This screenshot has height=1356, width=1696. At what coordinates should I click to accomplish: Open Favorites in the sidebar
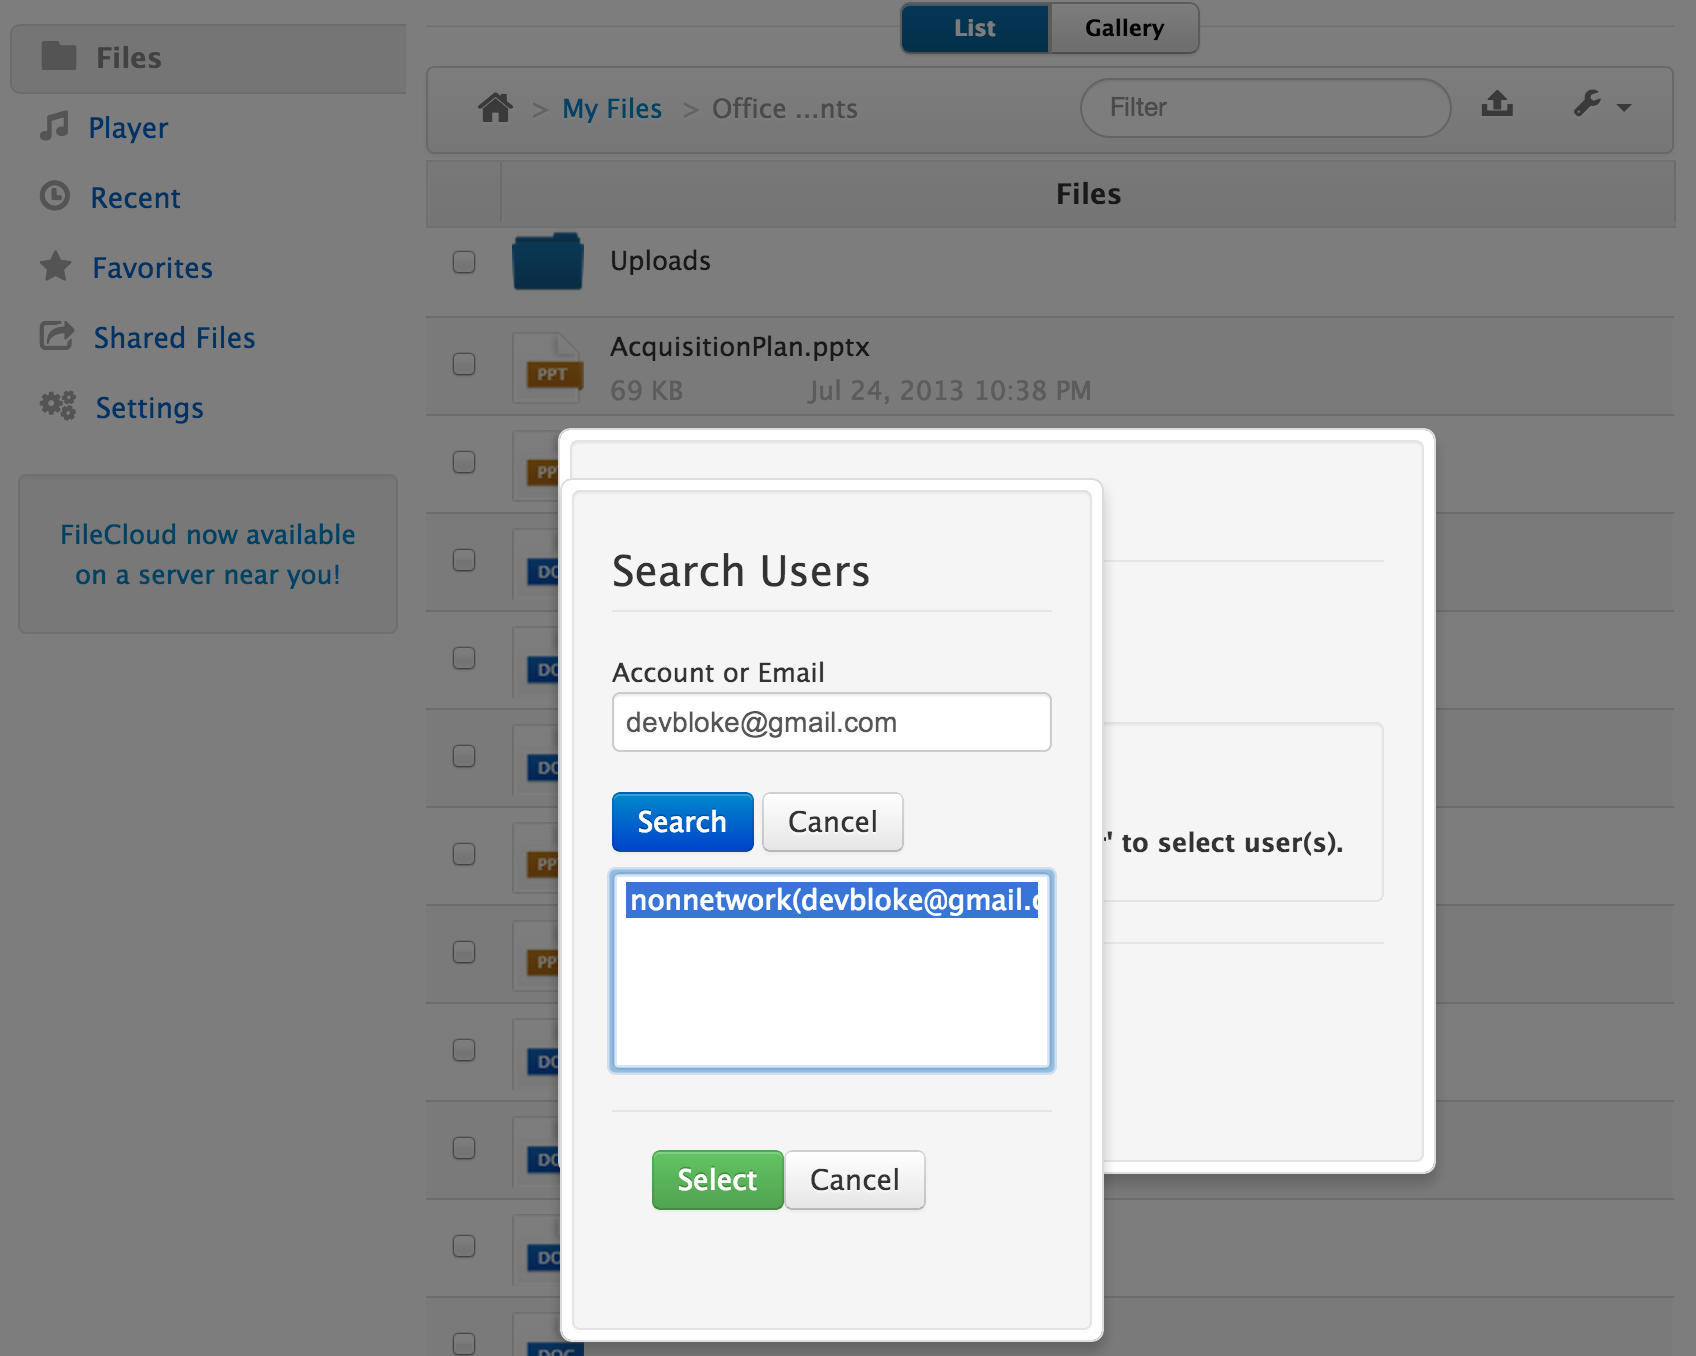[152, 268]
